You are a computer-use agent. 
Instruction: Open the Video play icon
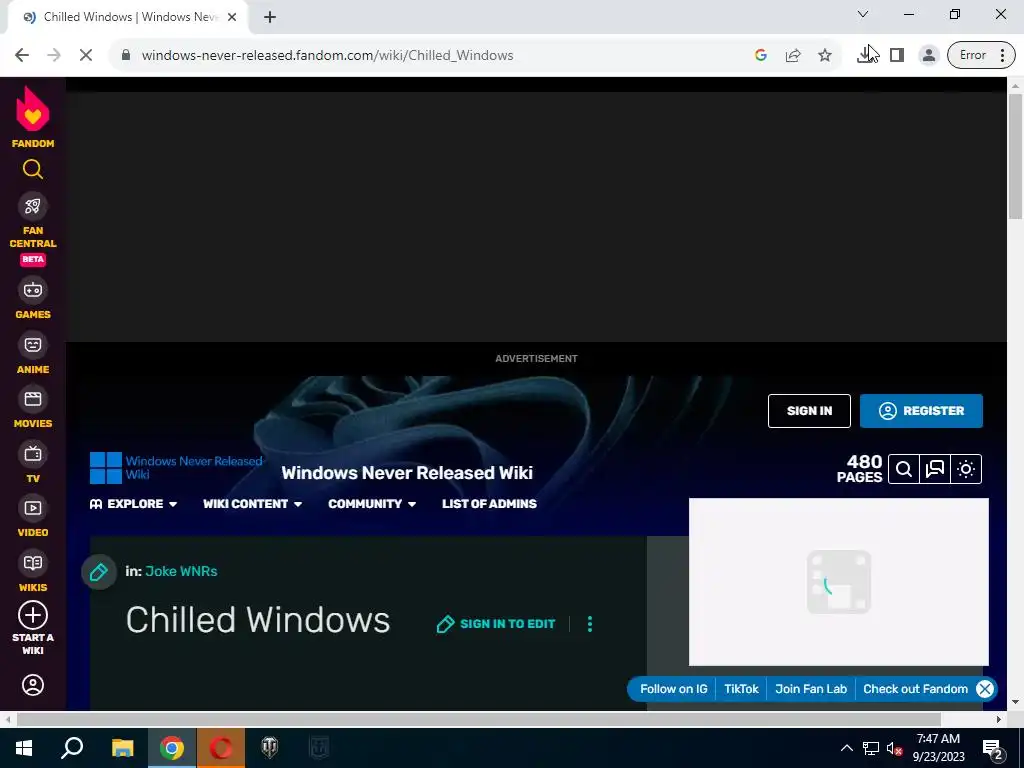pyautogui.click(x=33, y=508)
